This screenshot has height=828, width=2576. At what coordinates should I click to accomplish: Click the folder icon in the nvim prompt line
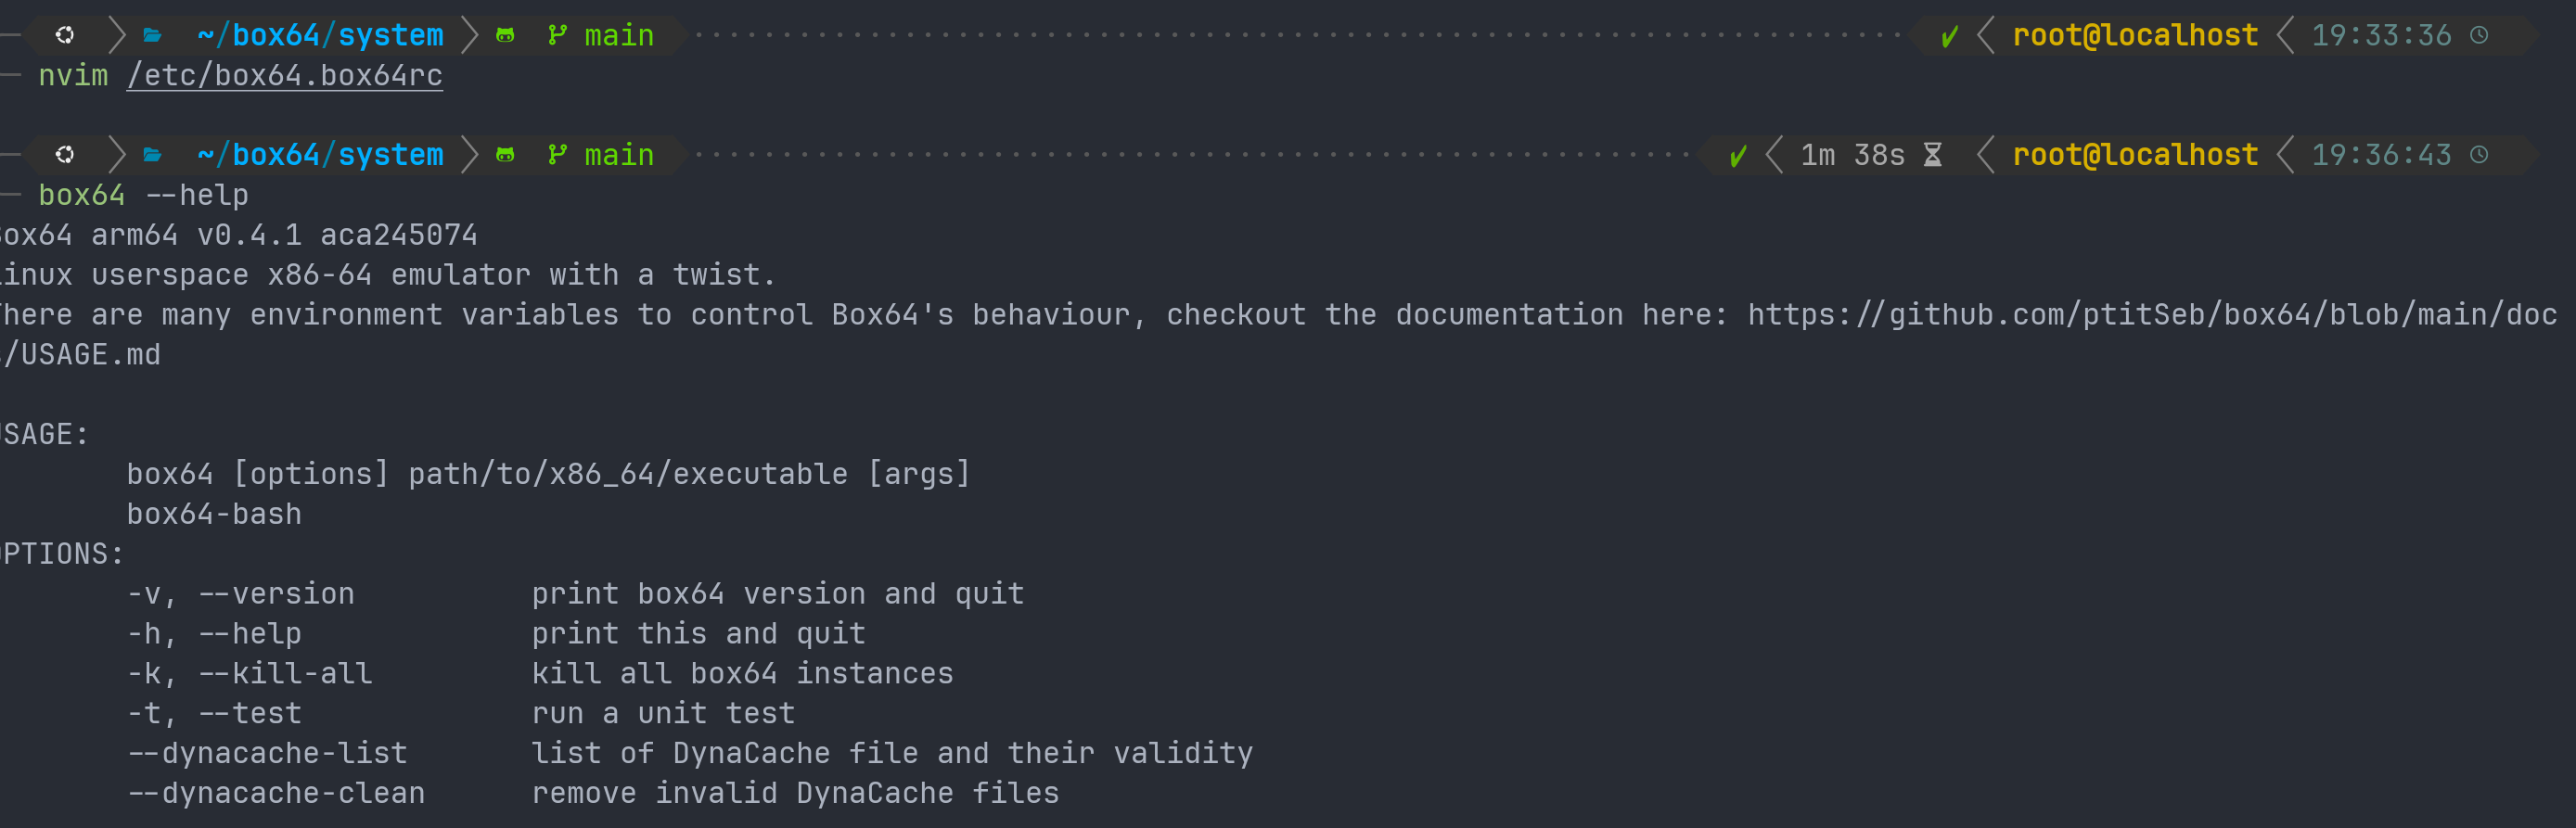coord(152,35)
